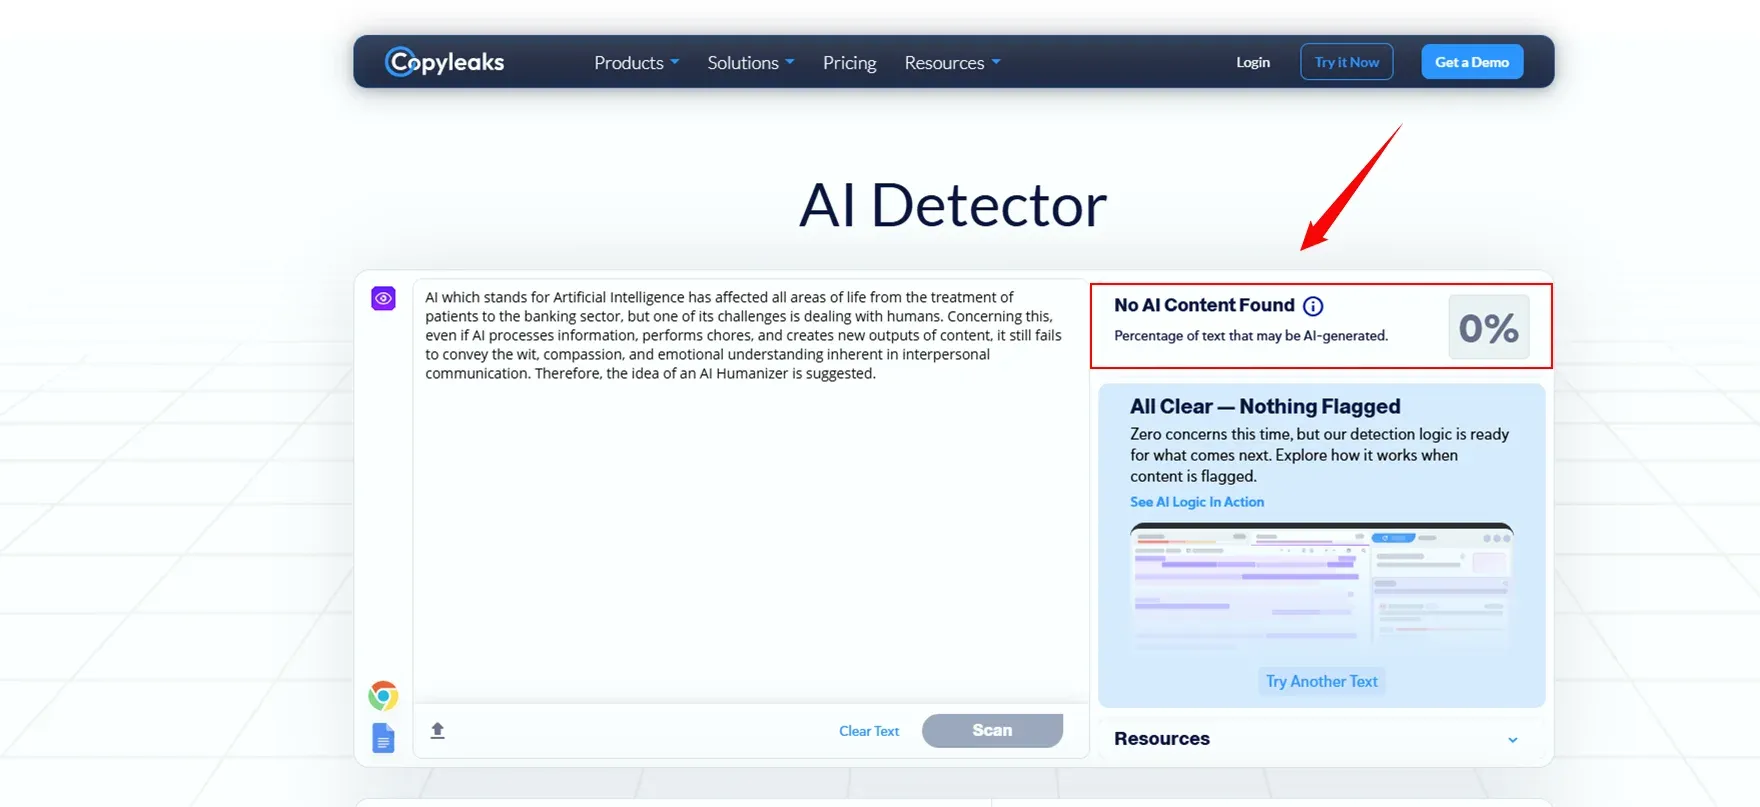Click the Copyleaks logo
This screenshot has height=807, width=1760.
(x=445, y=62)
